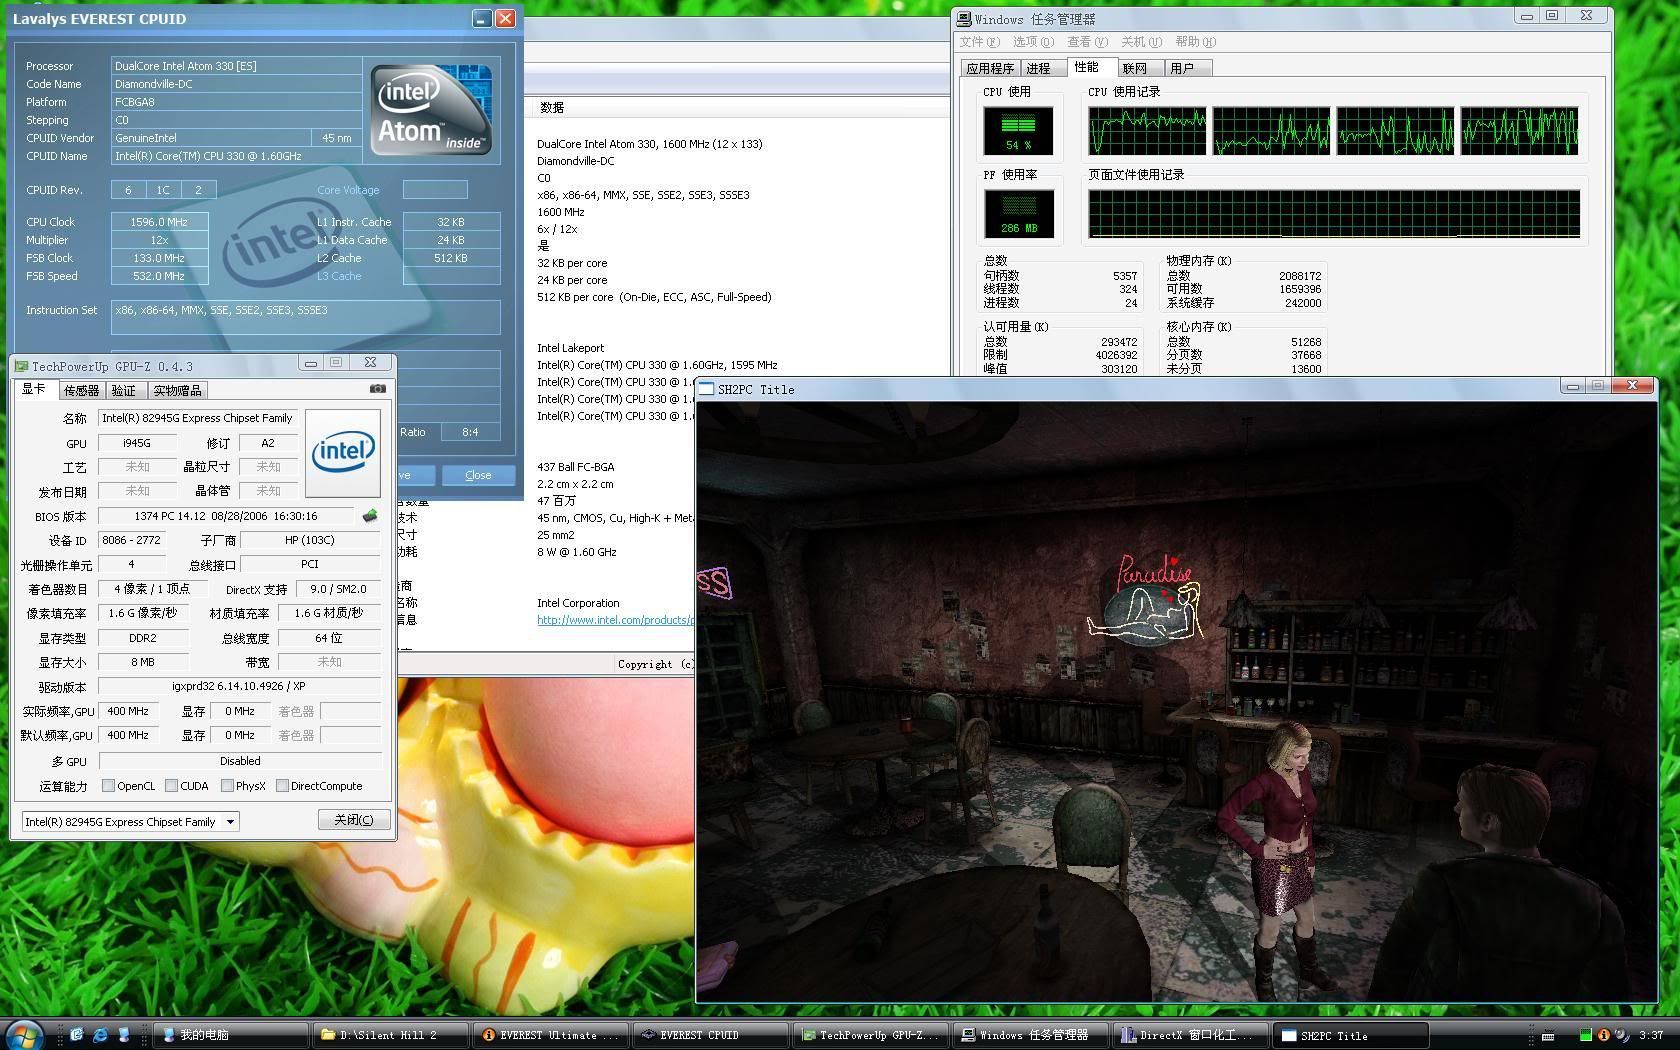
Task: Select the 显卡 tab in GPU-Z
Action: 34,389
